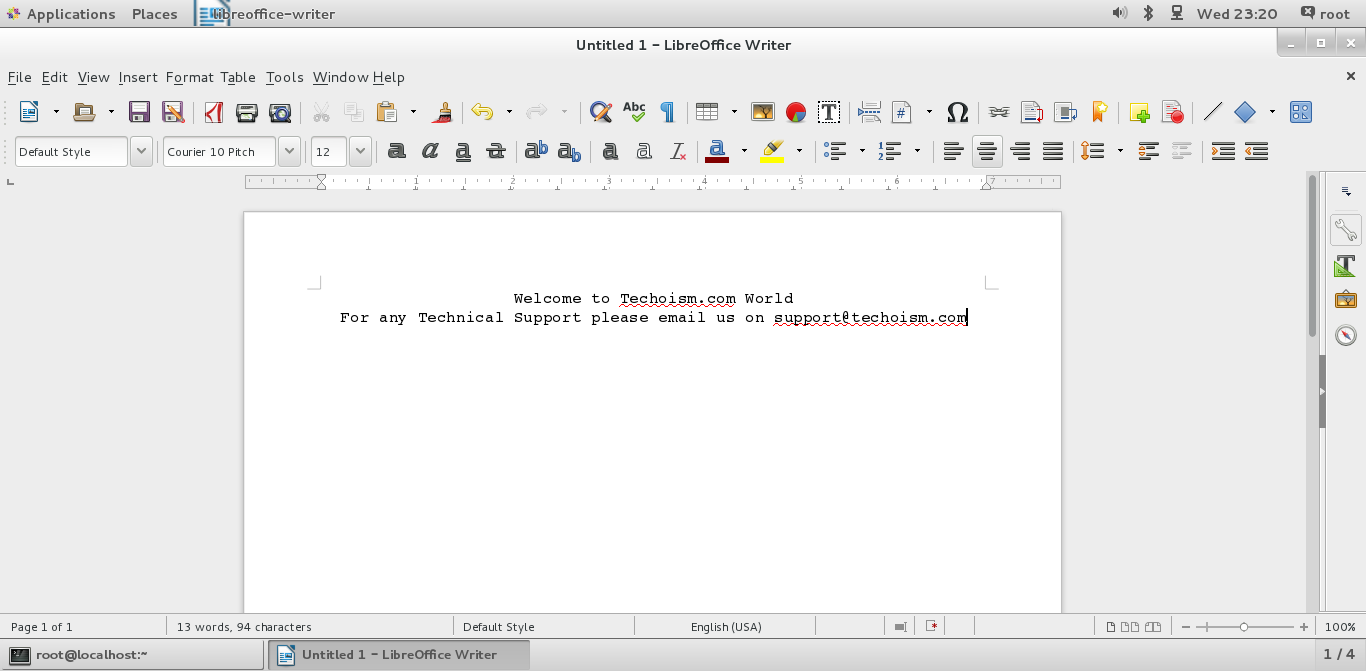Open the recent documents dropdown arrow beside Open

[x=111, y=112]
